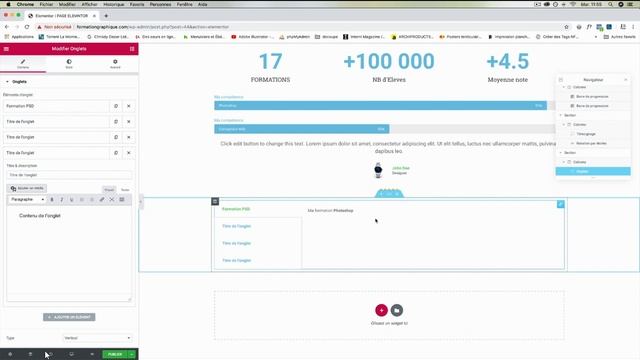Open a new Chrome tab
Screen dimensions: 640x360
pyautogui.click(x=106, y=16)
